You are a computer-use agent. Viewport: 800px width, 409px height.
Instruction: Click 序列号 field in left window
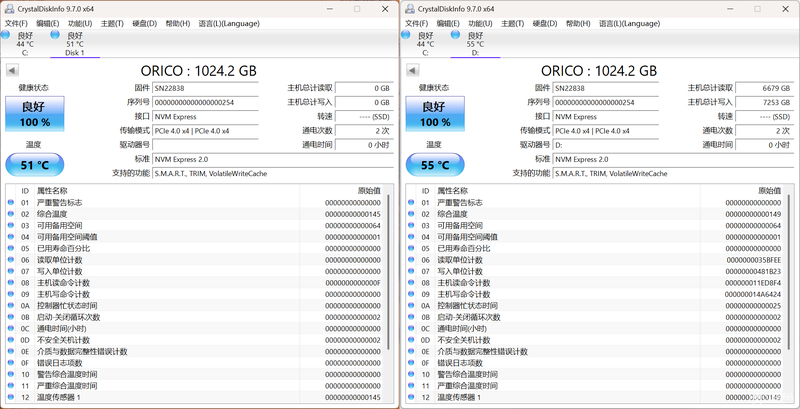point(205,103)
